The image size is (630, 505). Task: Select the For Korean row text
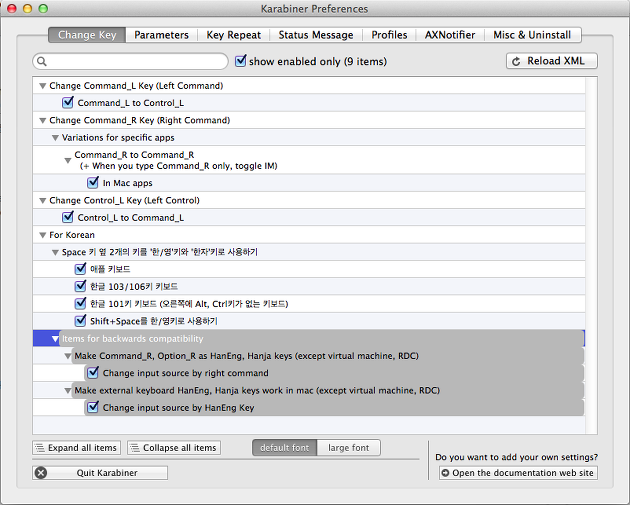(72, 235)
